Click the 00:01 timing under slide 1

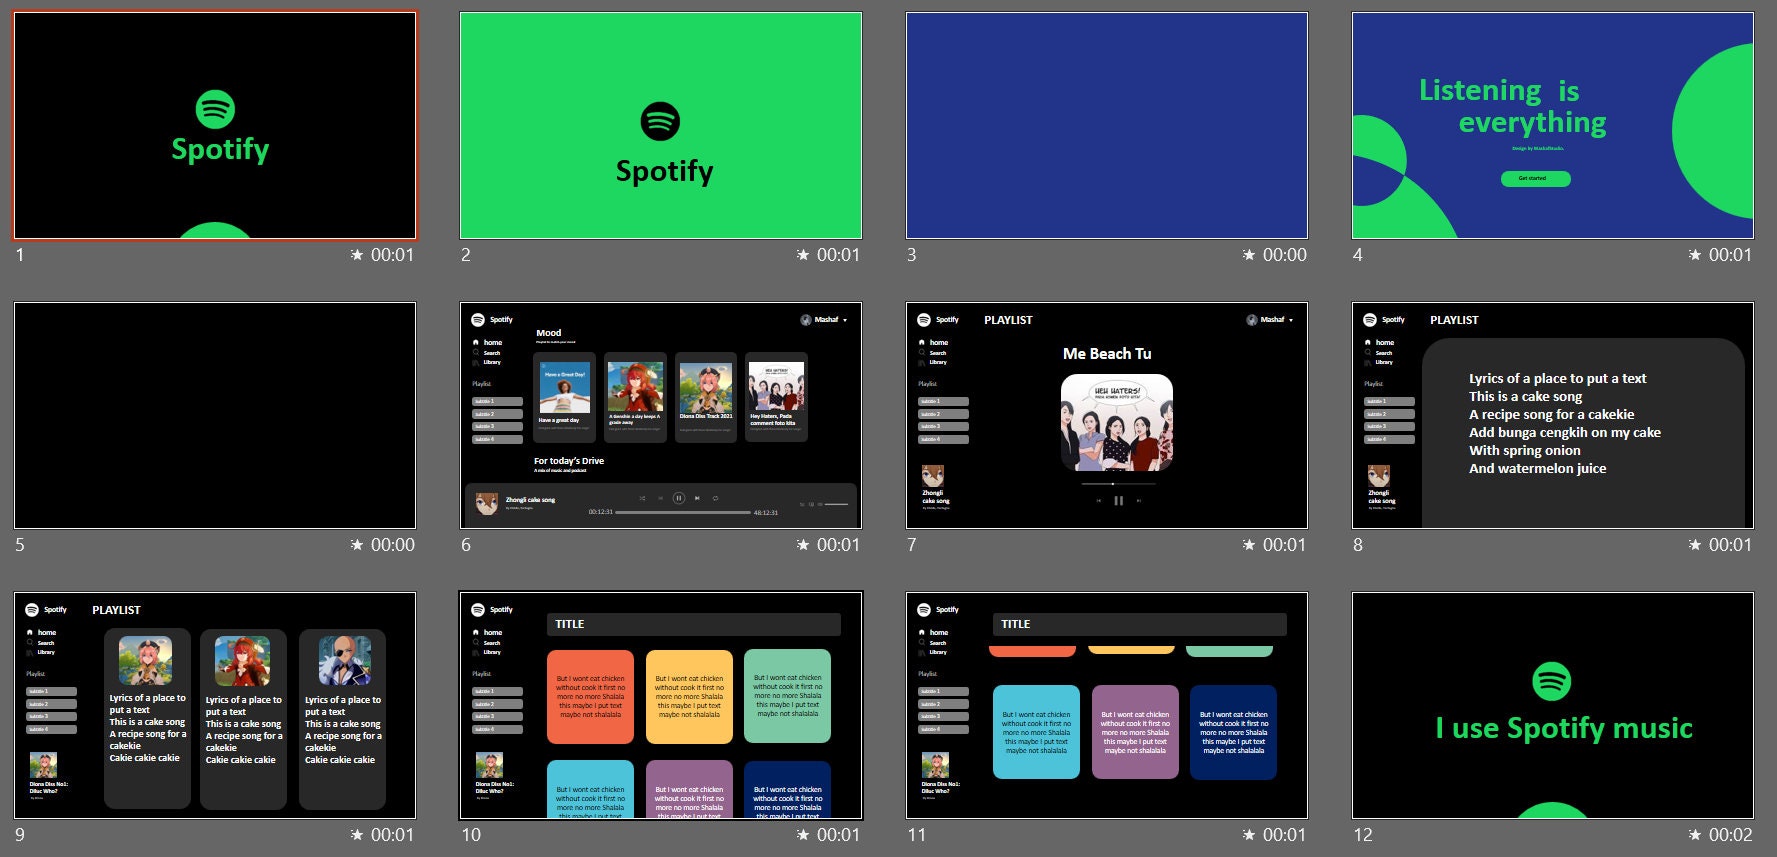(392, 255)
